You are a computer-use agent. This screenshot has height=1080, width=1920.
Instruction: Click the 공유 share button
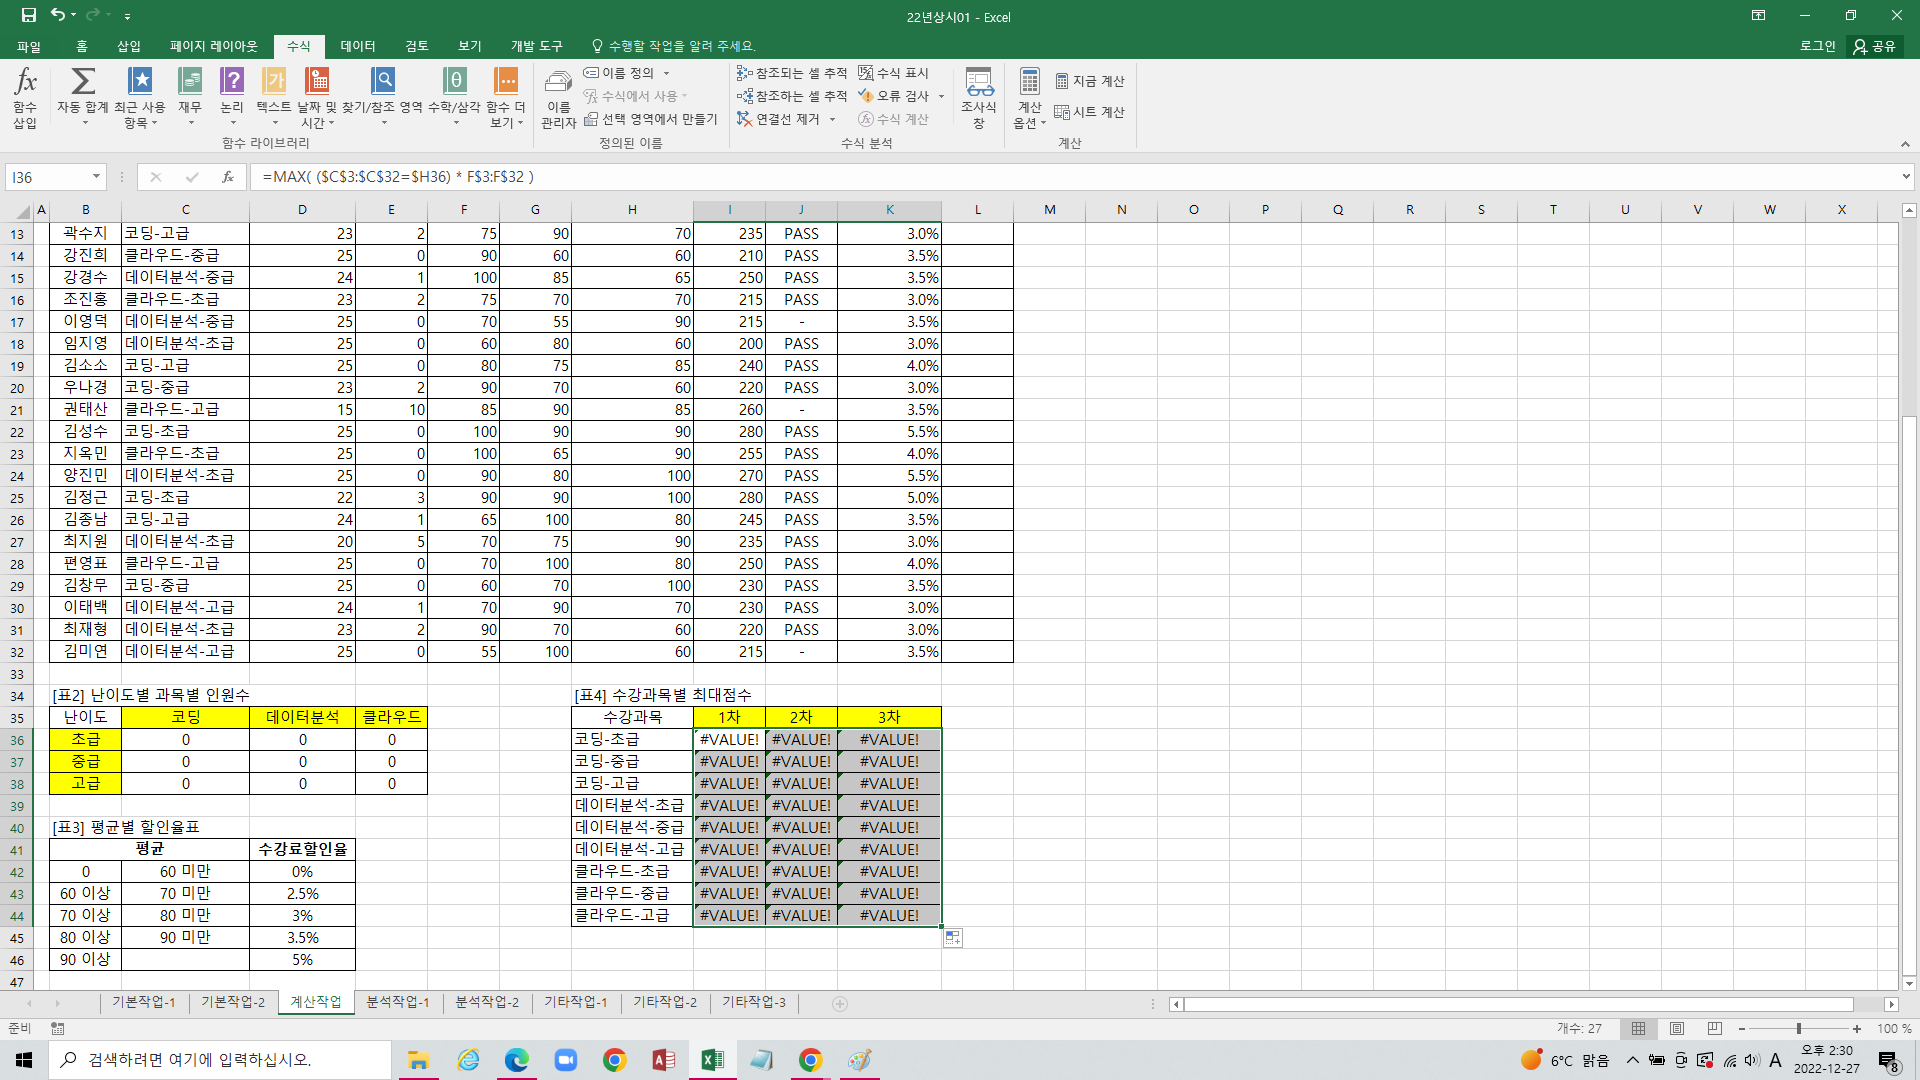(x=1875, y=46)
